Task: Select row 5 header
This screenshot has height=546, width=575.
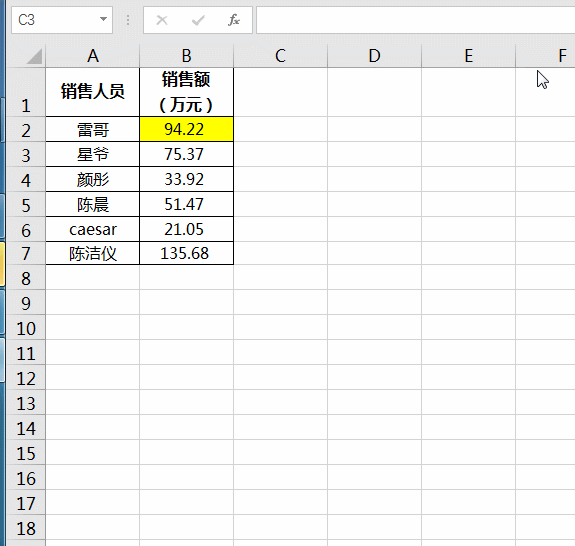Action: coord(26,204)
